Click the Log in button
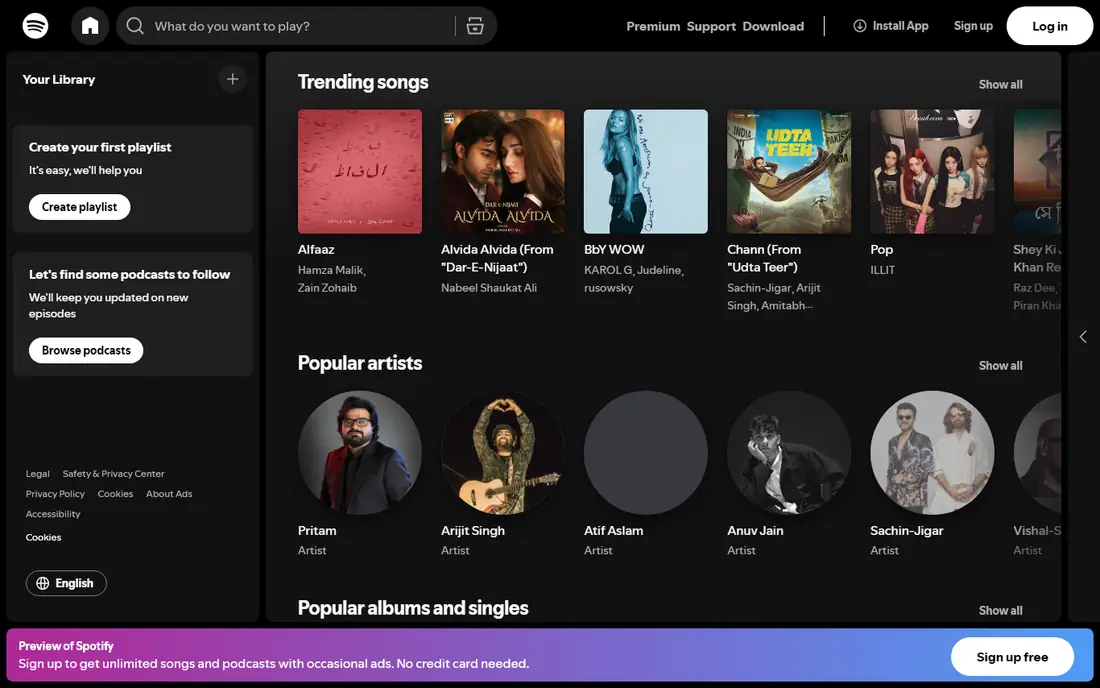Screen dimensions: 1100x688 click(x=1049, y=26)
